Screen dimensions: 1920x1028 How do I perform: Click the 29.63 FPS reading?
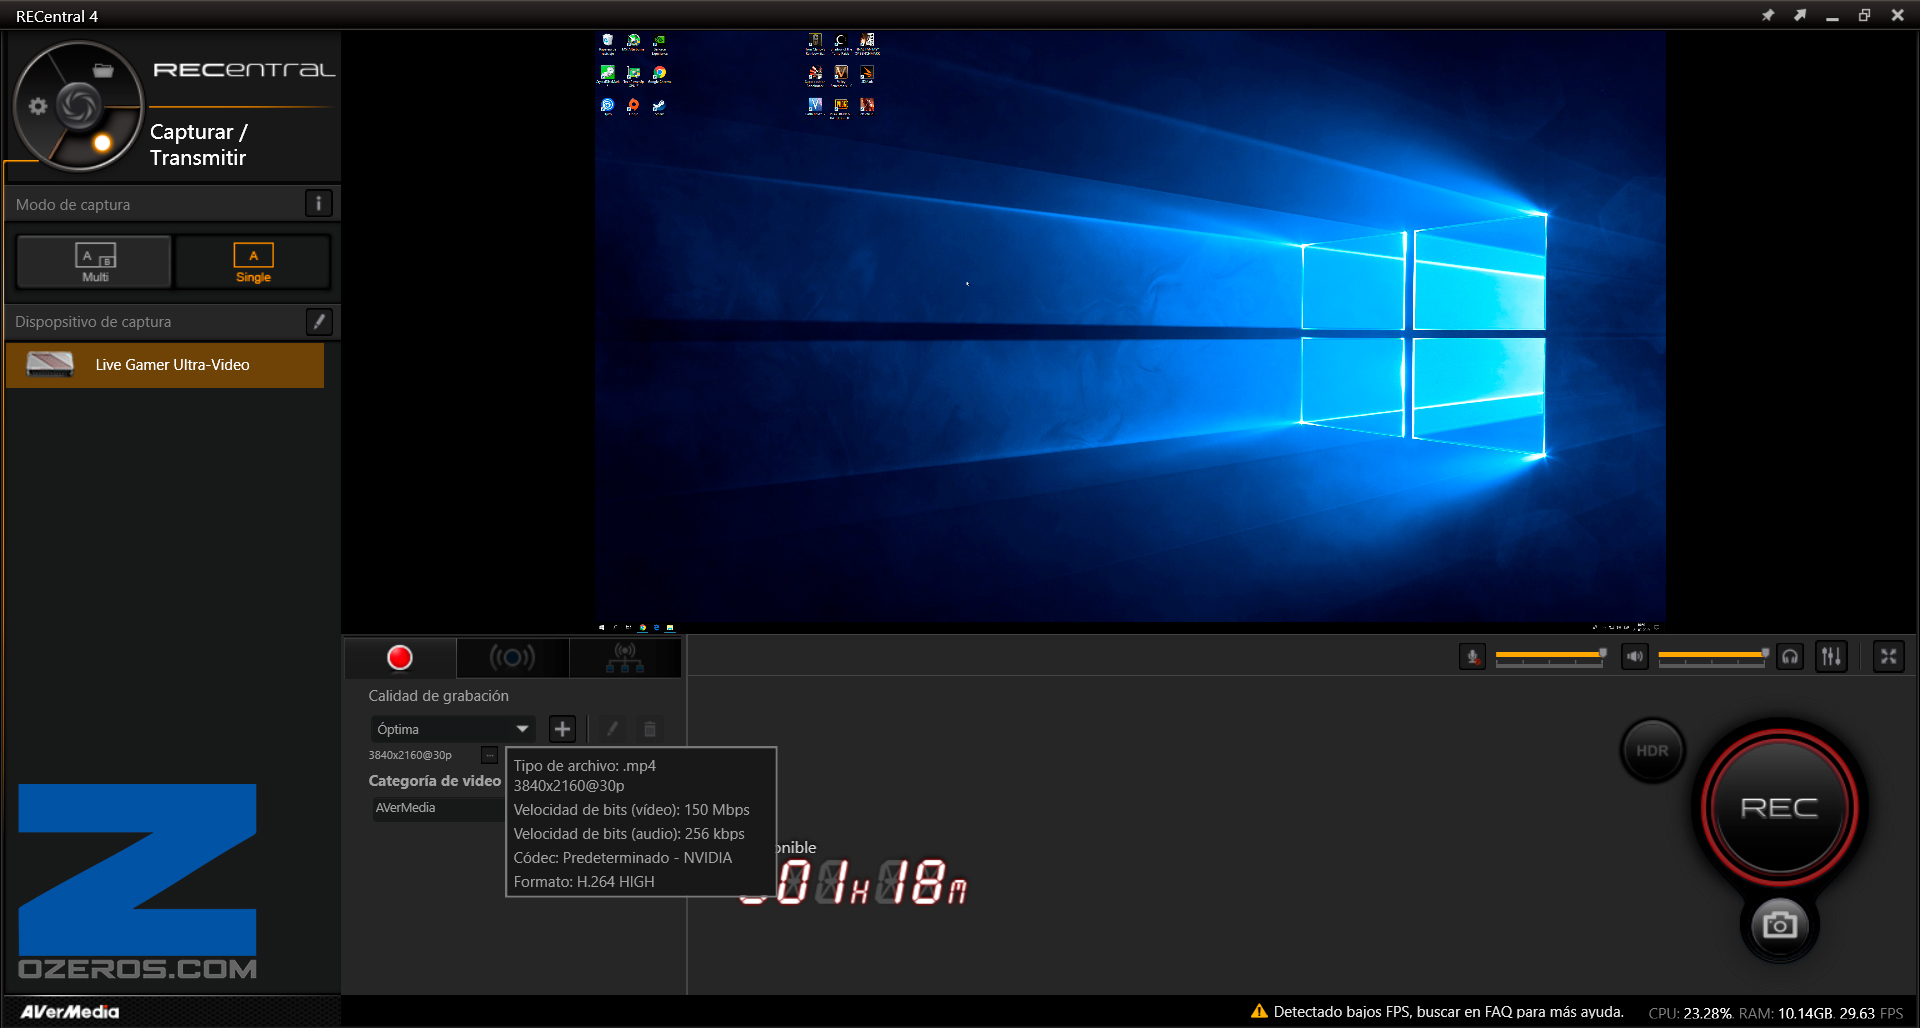click(x=1871, y=1013)
